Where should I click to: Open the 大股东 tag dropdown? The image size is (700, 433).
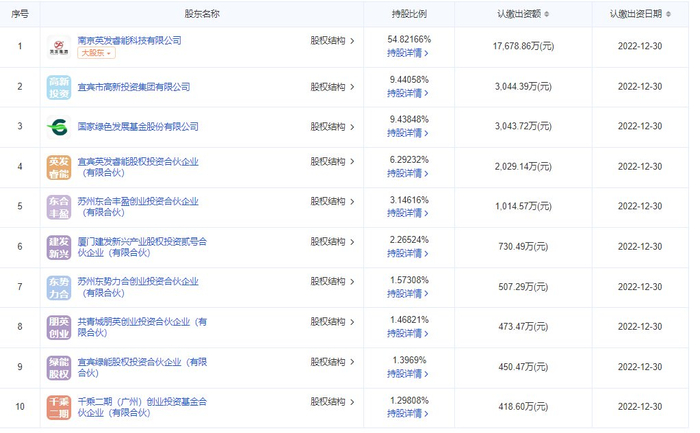[96, 53]
